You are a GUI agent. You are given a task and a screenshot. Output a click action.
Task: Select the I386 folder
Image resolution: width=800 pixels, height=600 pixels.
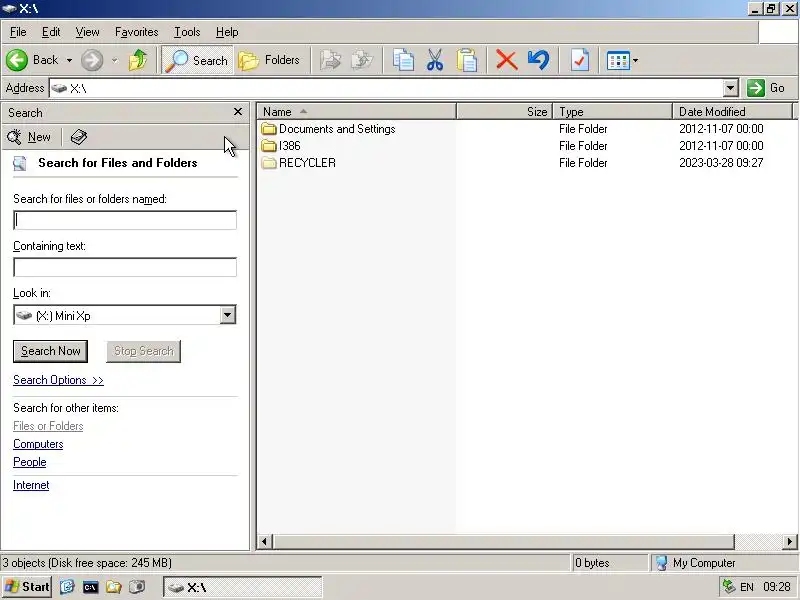click(281, 146)
